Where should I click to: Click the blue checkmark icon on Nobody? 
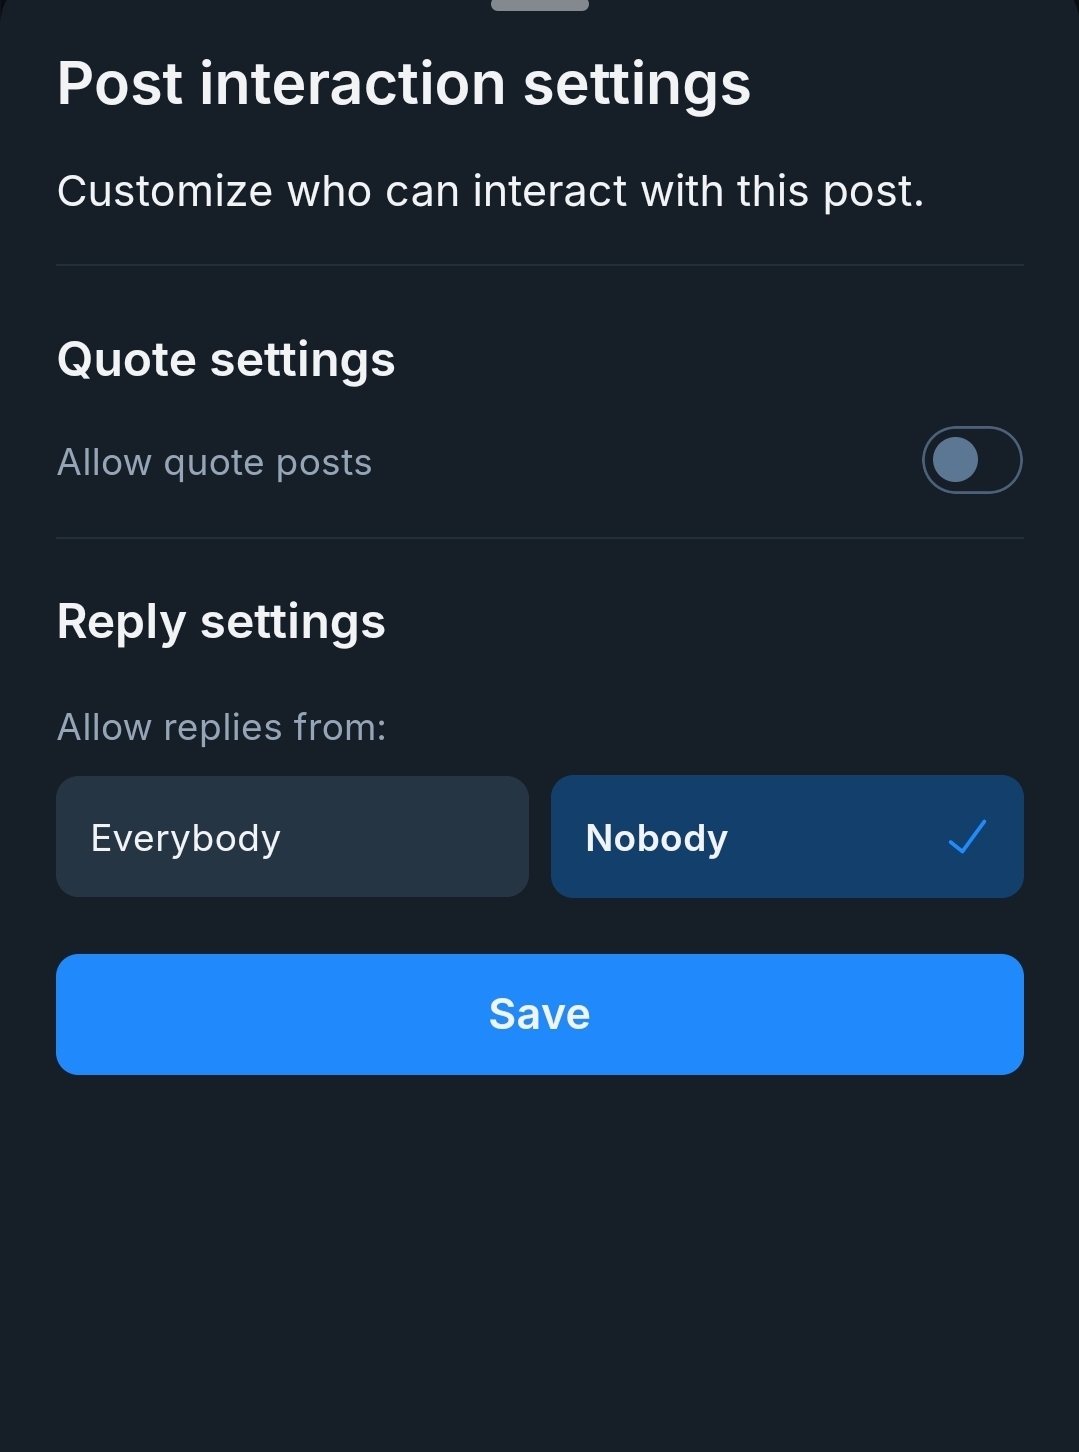tap(967, 837)
